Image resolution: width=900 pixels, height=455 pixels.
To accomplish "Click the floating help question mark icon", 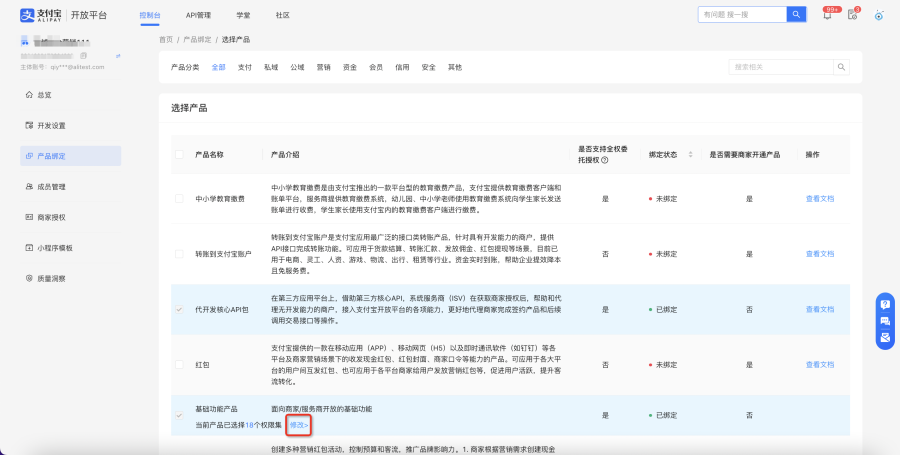I will click(885, 305).
